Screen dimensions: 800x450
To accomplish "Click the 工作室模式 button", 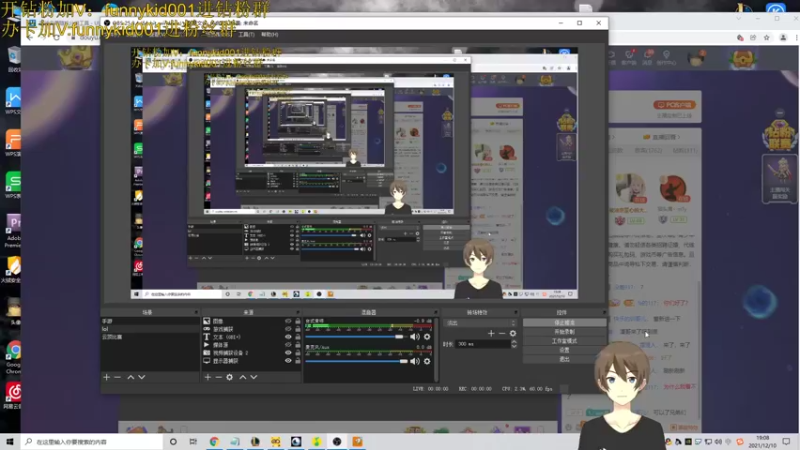I will click(x=564, y=341).
